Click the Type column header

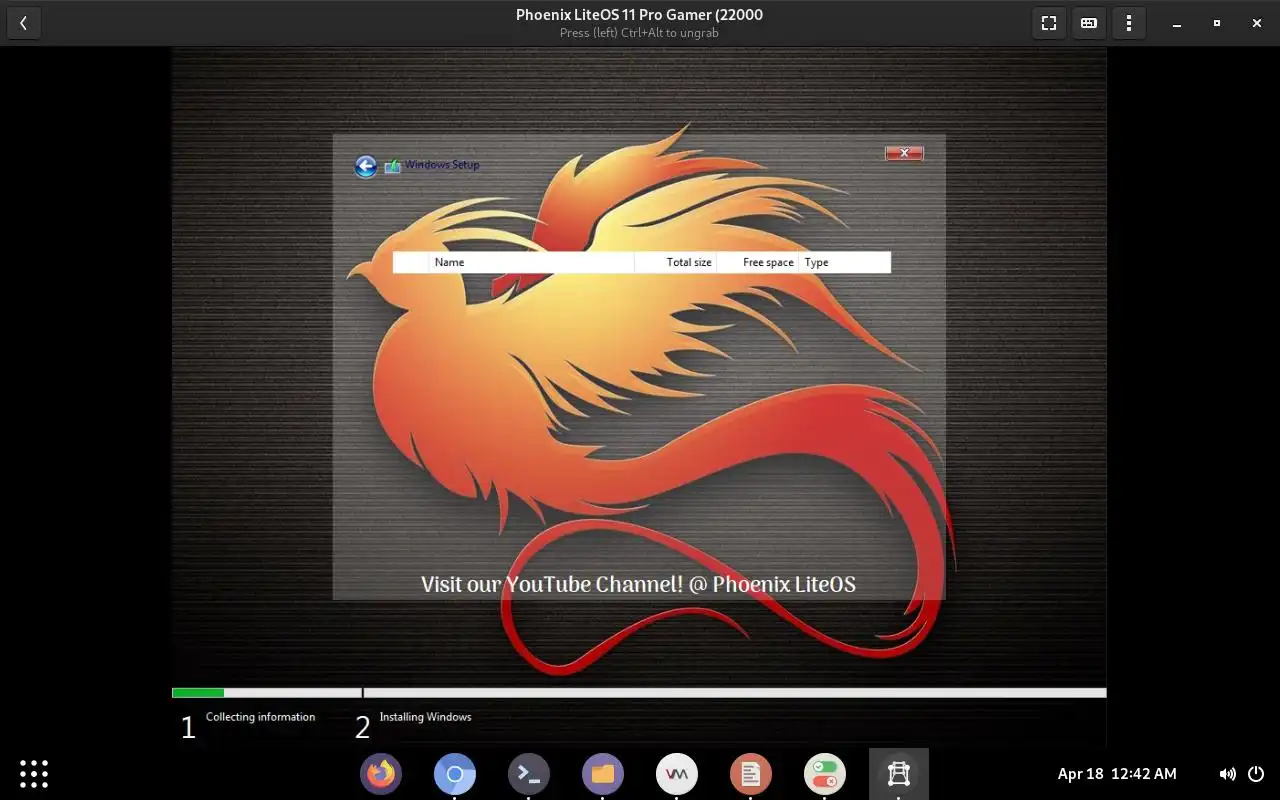point(844,262)
